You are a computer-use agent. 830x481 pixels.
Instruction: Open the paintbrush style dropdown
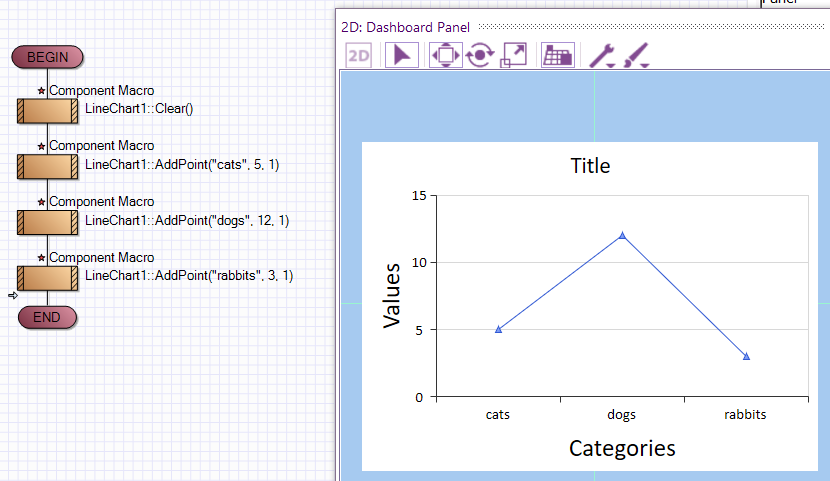pyautogui.click(x=636, y=56)
